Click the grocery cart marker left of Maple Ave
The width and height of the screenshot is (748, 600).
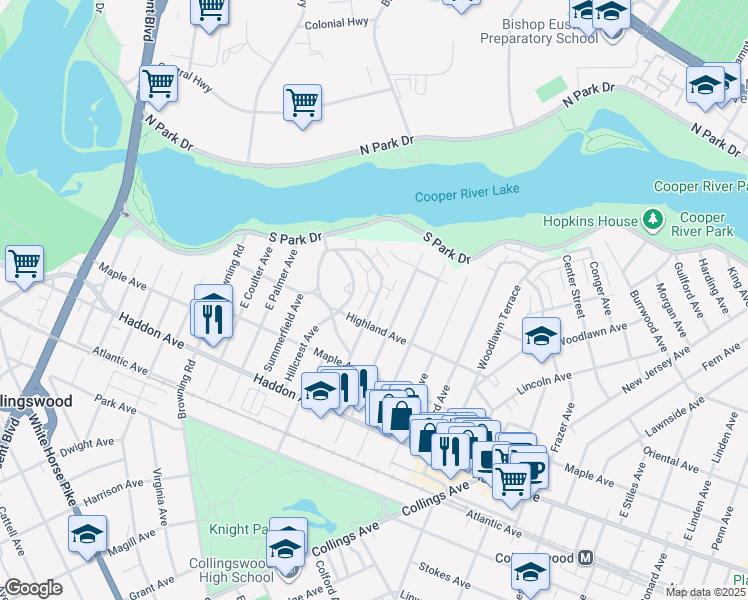pos(24,268)
